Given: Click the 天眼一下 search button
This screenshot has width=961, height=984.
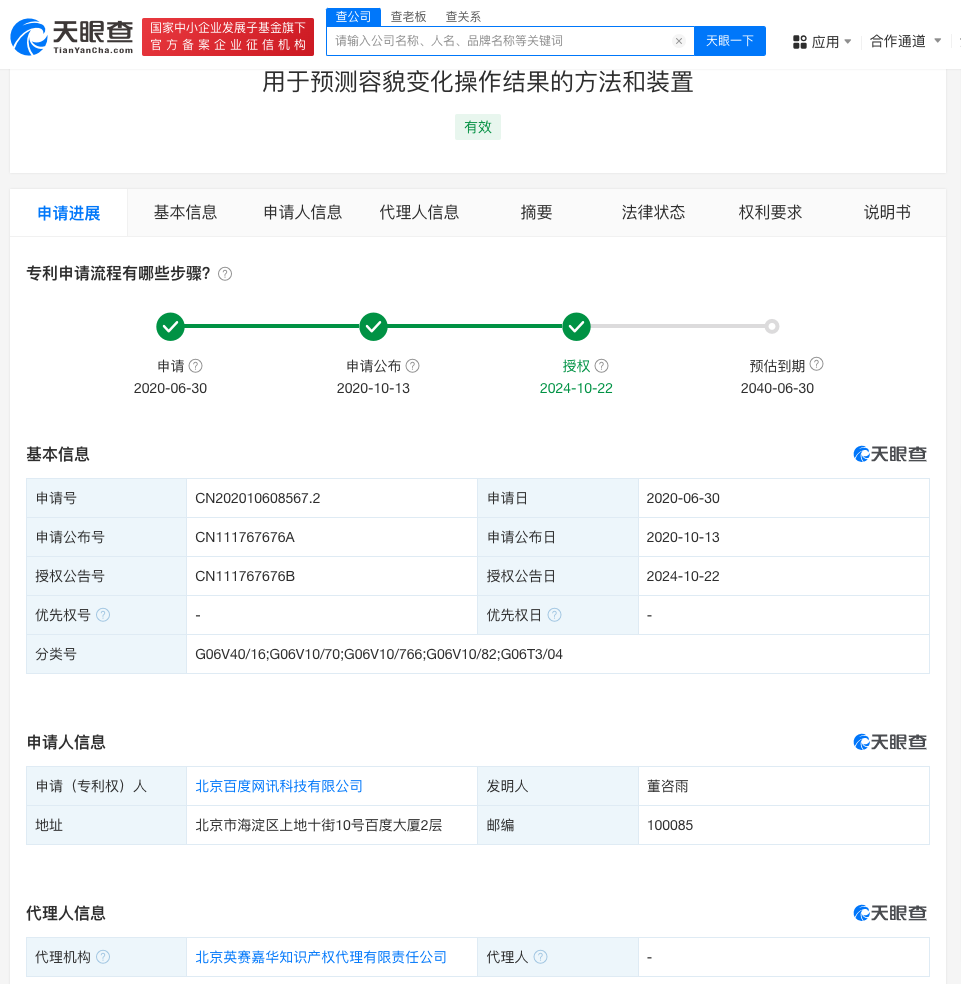Looking at the screenshot, I should pos(729,41).
